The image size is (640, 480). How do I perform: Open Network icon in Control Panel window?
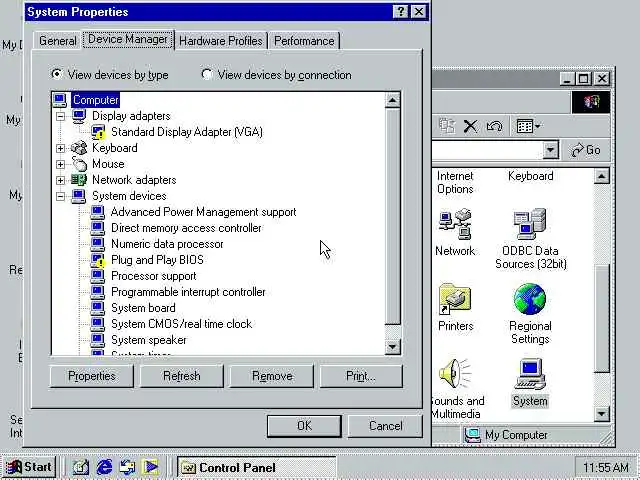coord(455,224)
